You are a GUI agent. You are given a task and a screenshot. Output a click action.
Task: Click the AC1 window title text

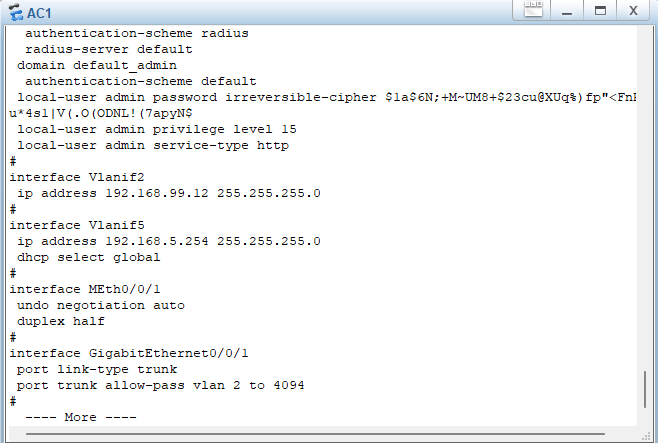40,12
